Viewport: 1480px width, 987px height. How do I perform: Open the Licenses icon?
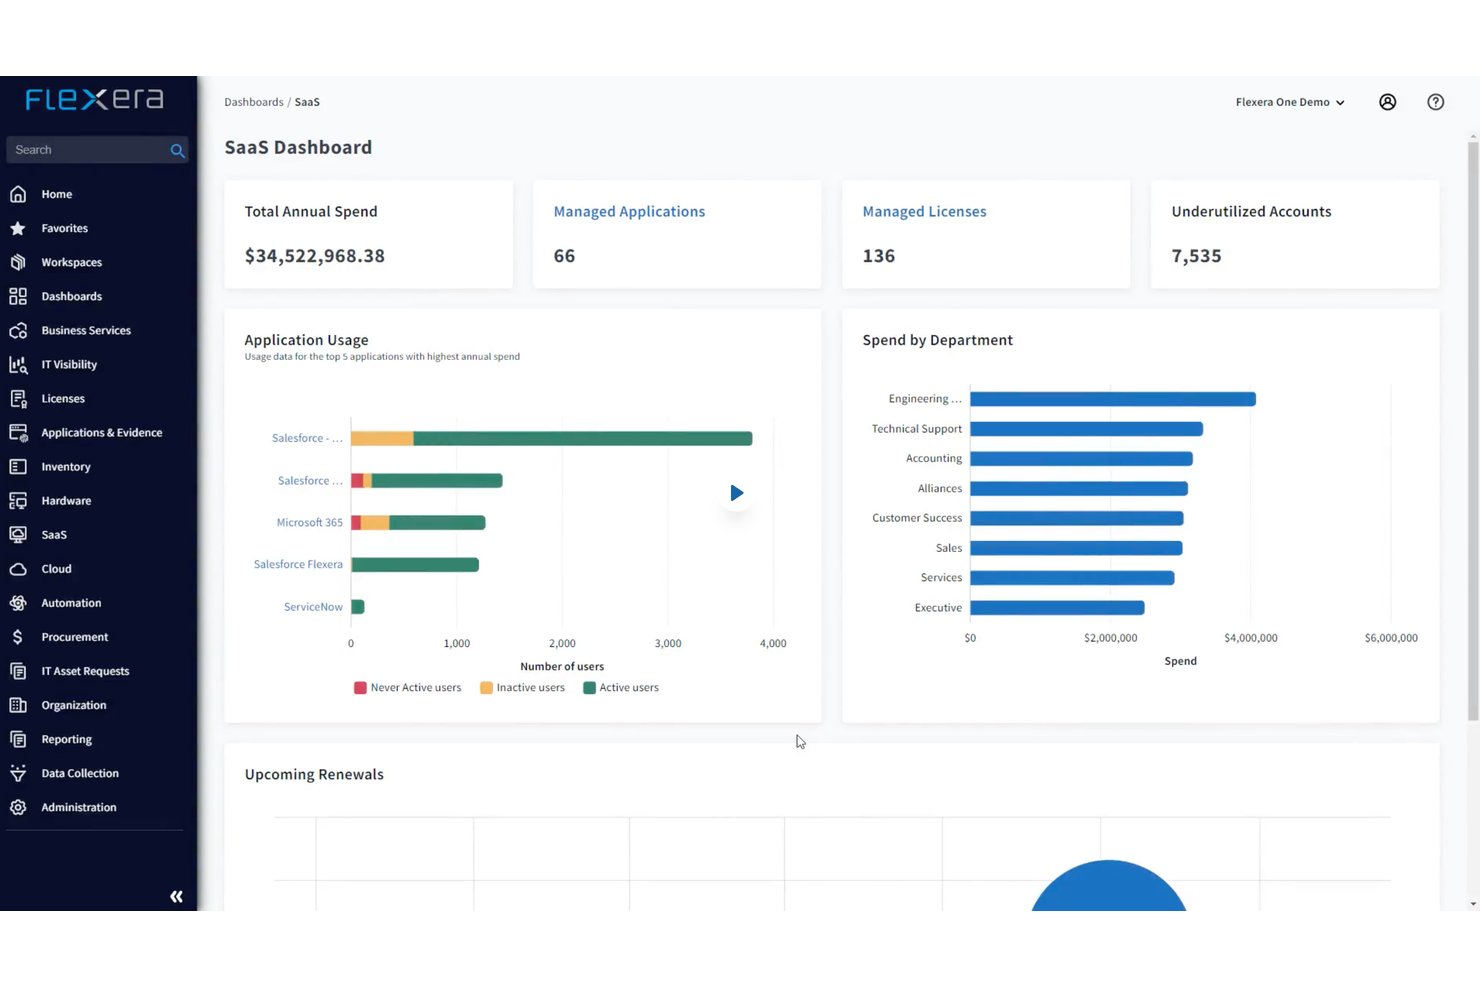click(18, 398)
